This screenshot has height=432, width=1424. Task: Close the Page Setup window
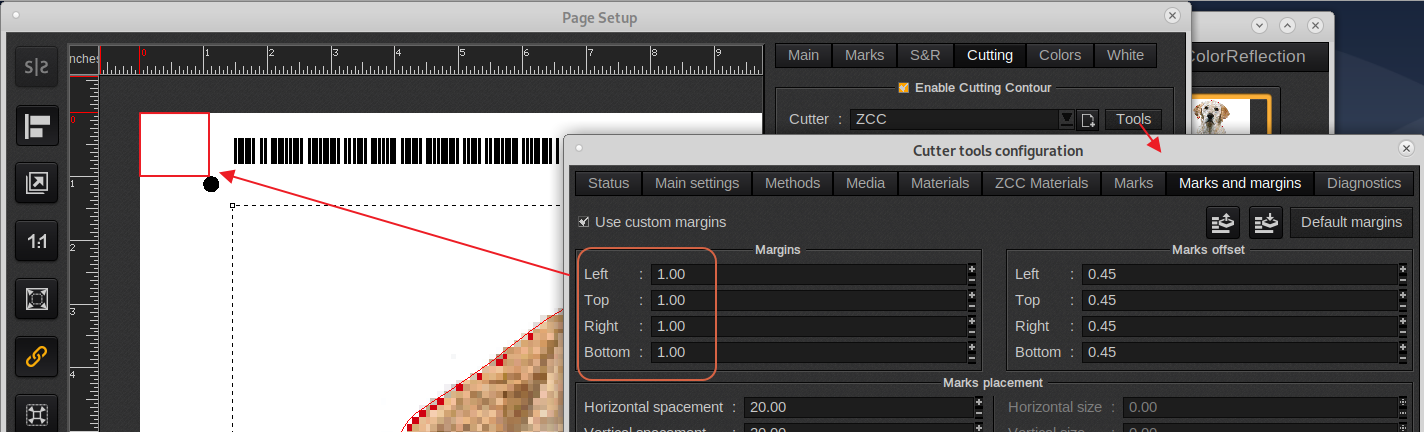(1172, 16)
